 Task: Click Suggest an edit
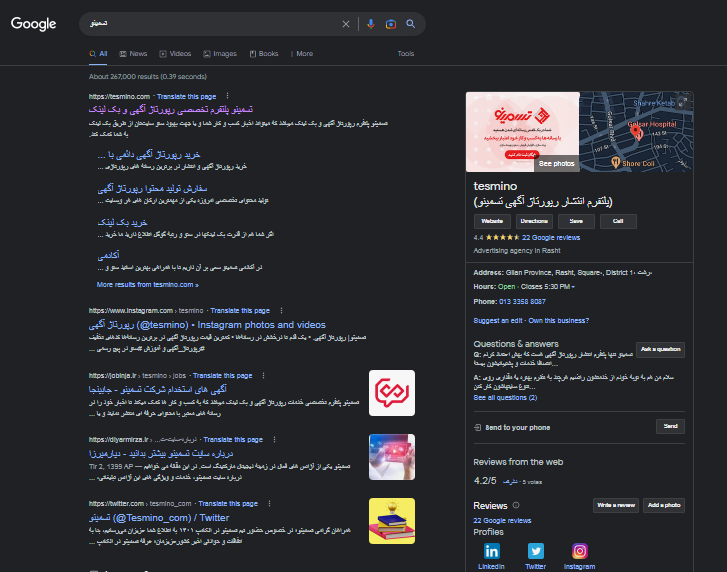pos(498,321)
